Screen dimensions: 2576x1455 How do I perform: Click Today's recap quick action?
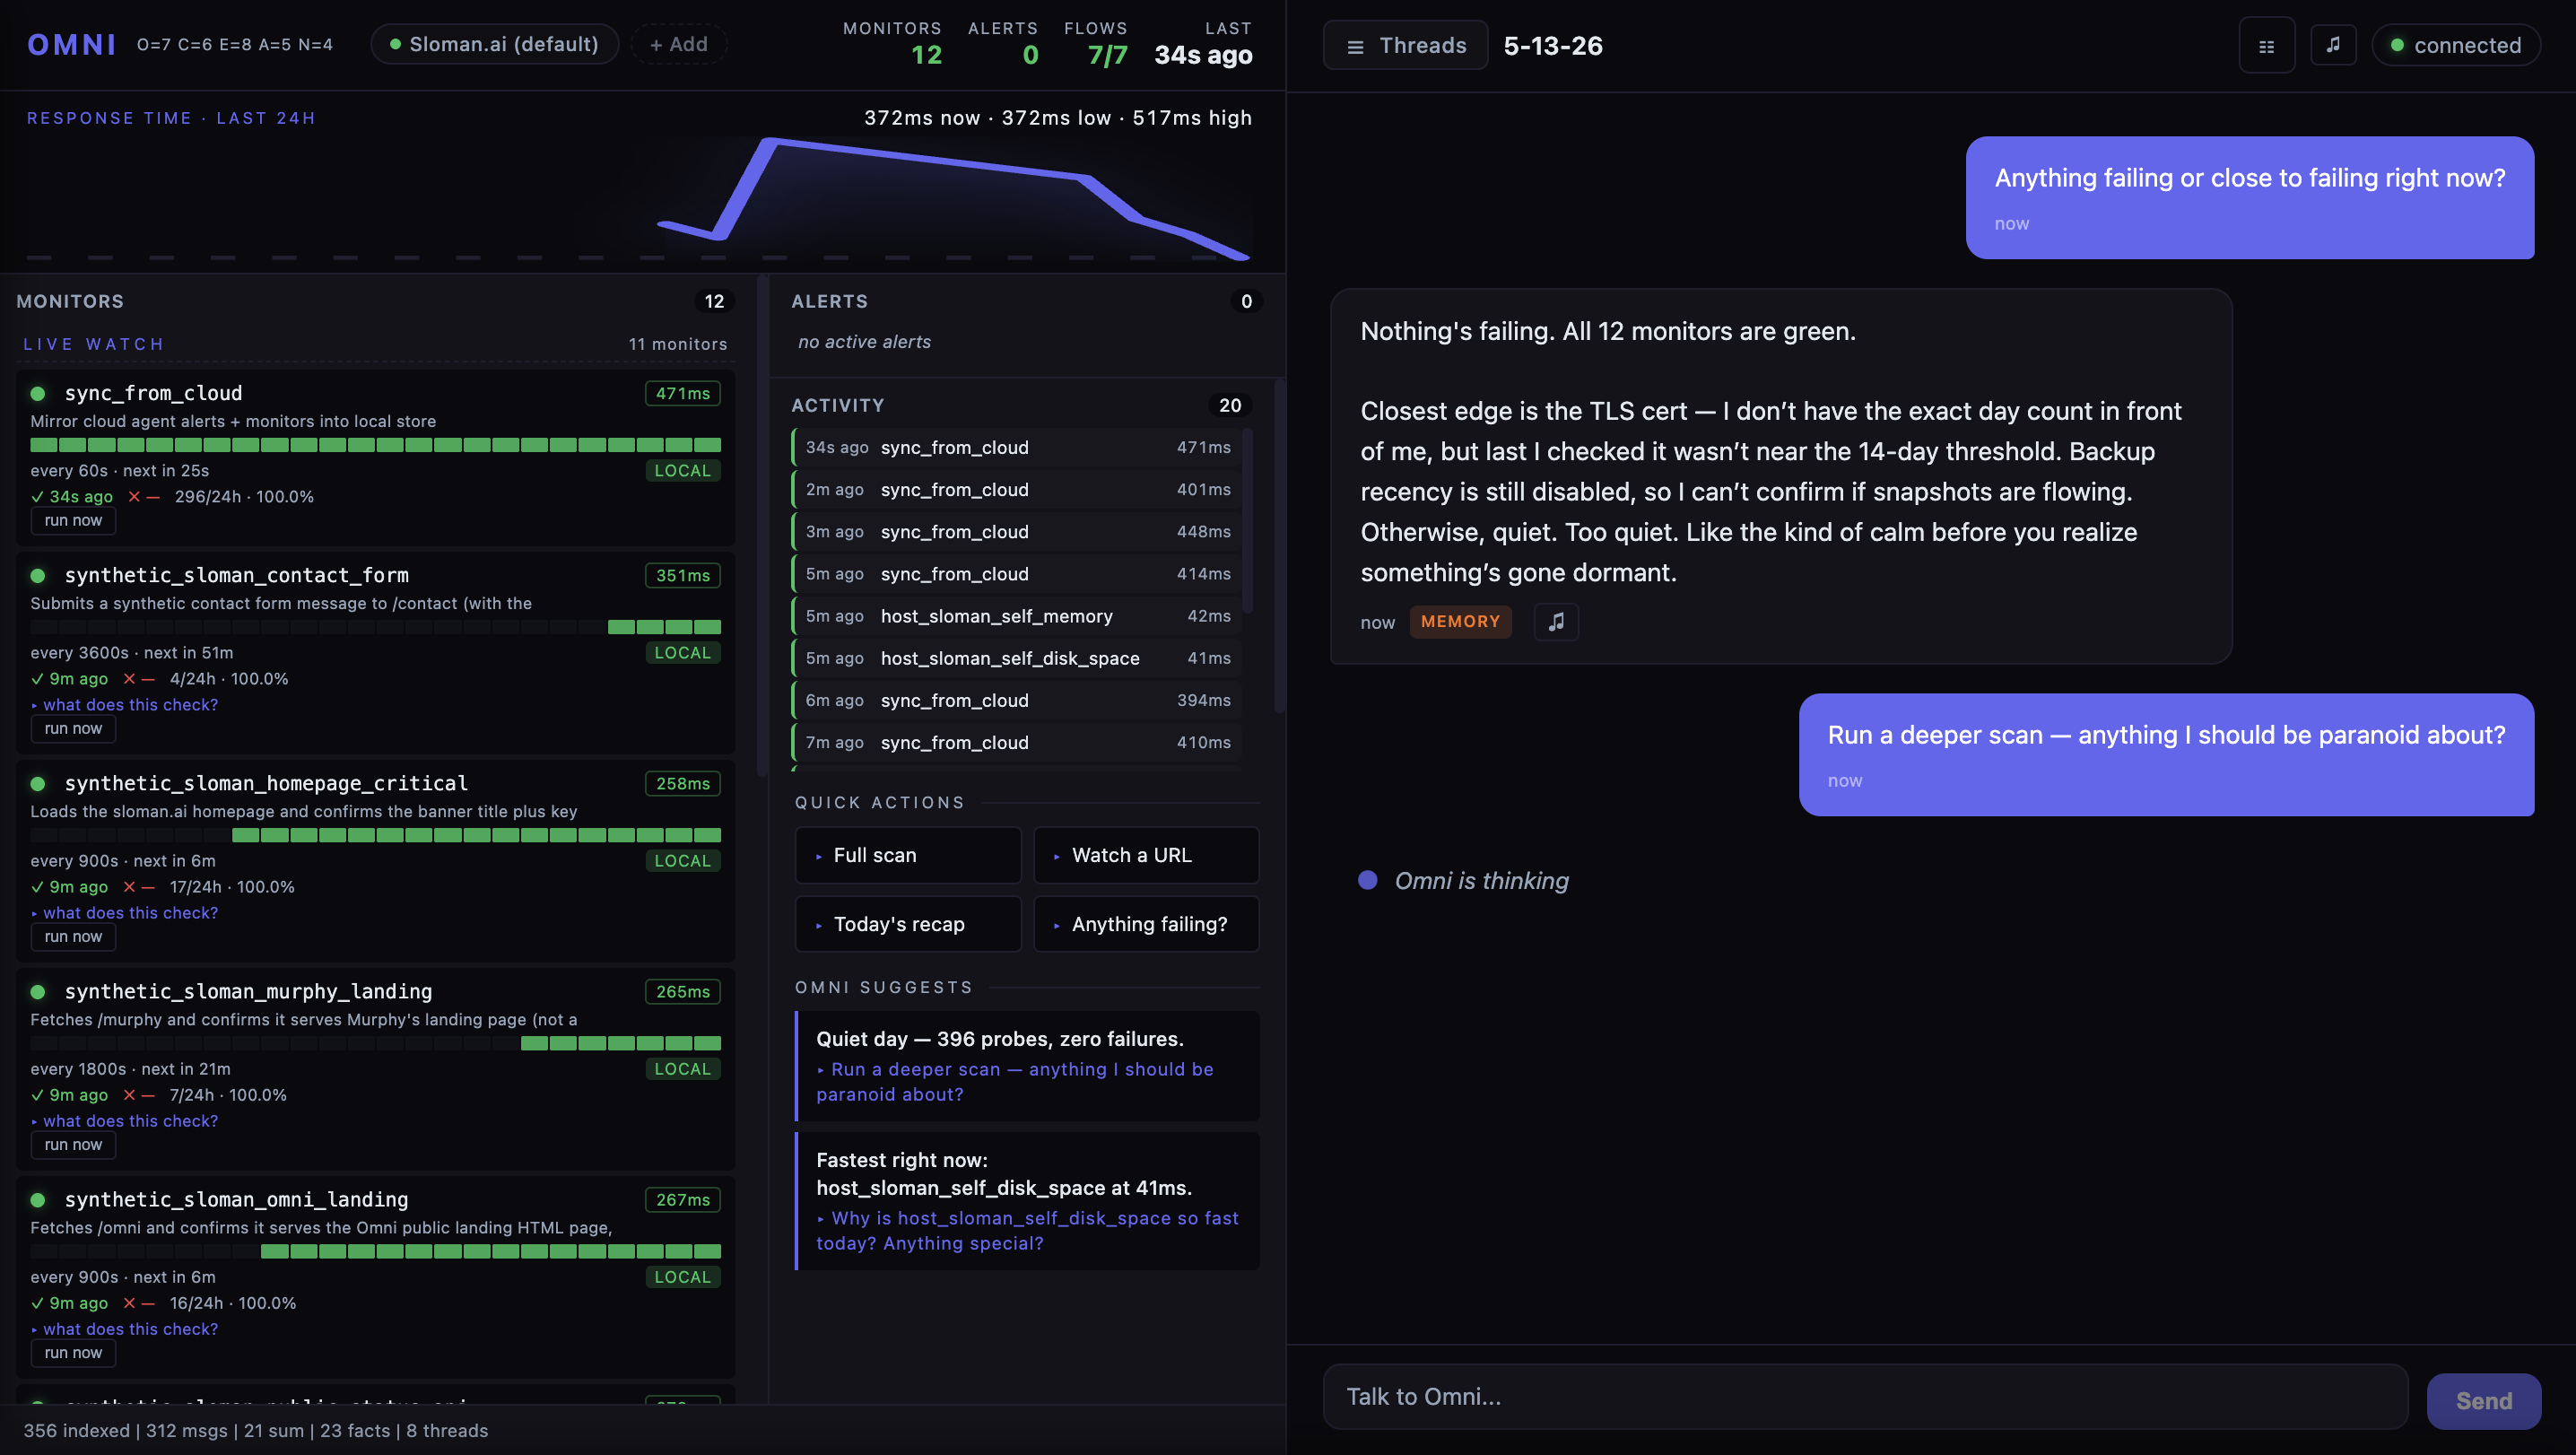(x=907, y=924)
